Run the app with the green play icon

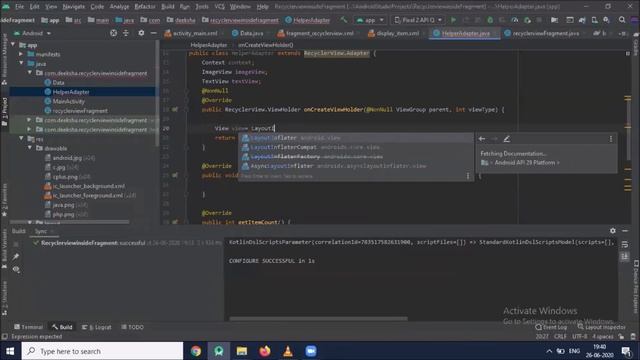453,20
